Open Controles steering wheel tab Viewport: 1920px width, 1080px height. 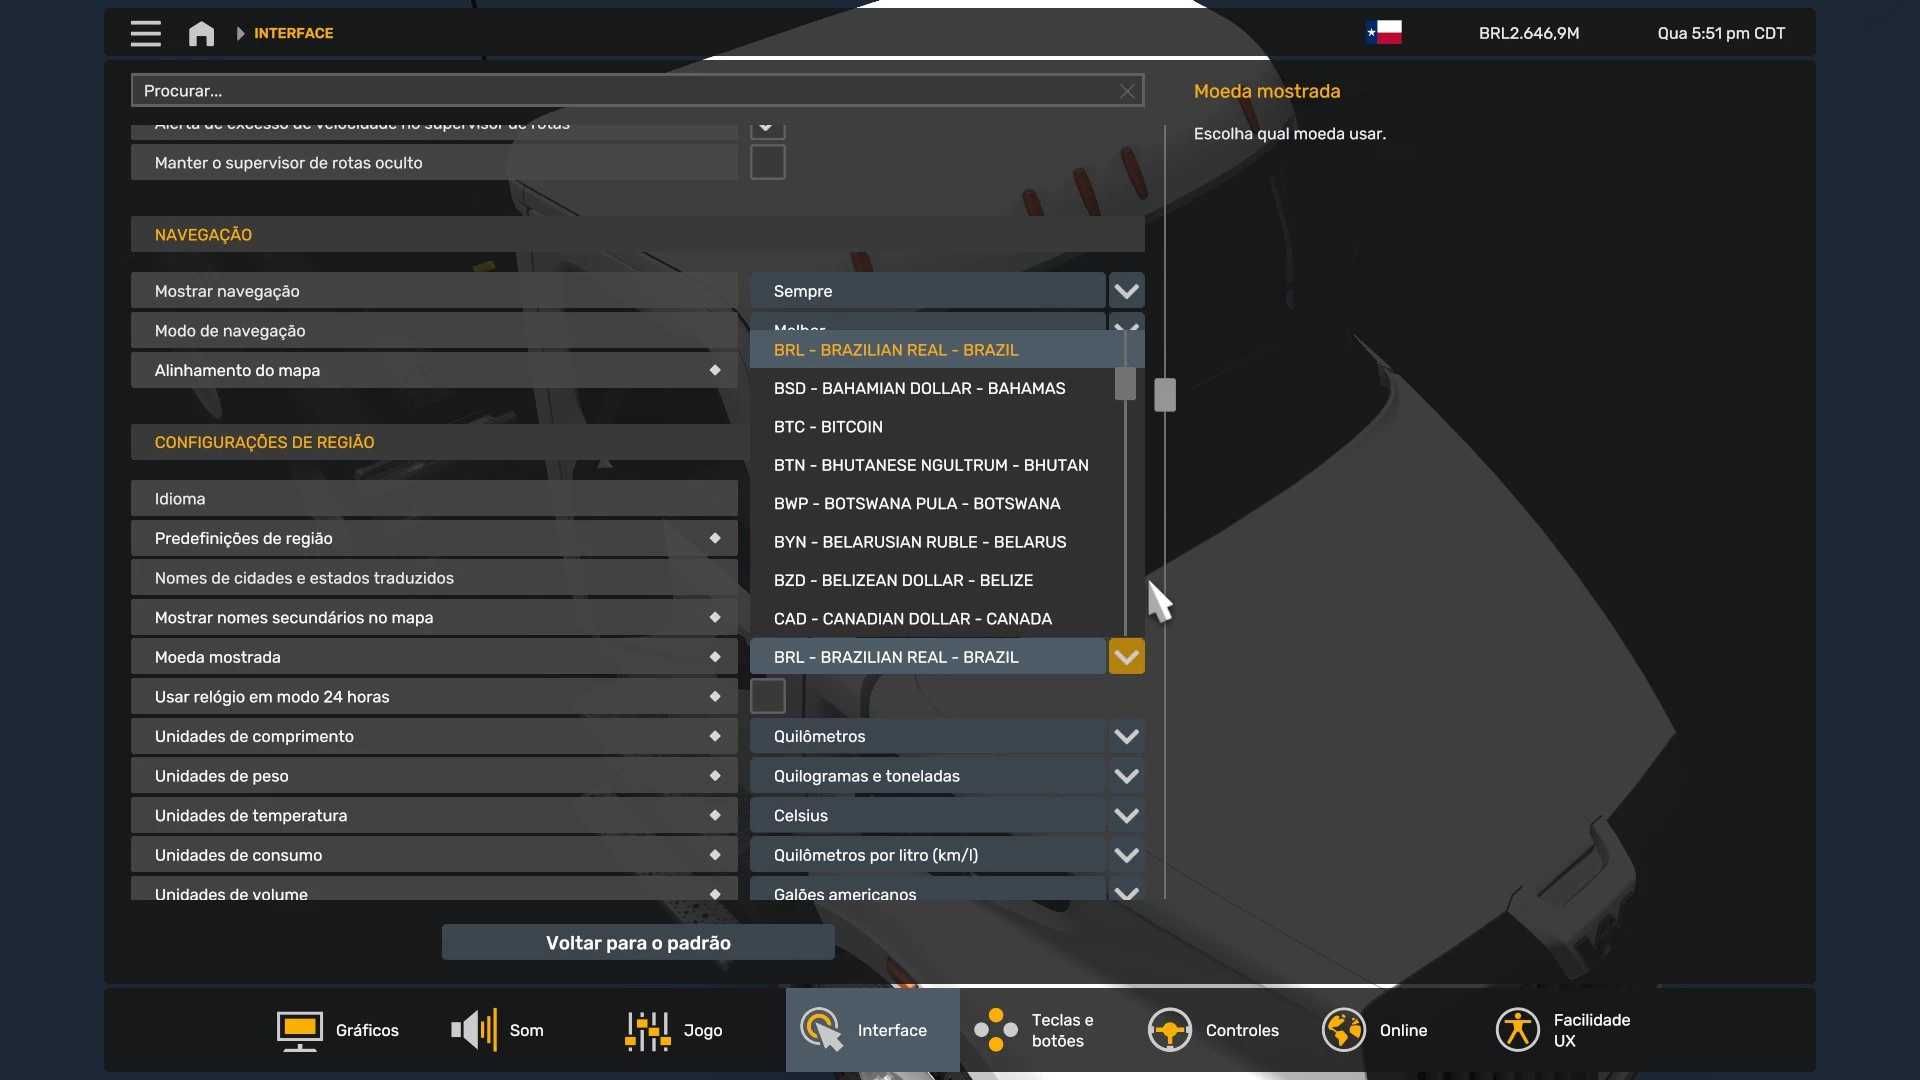pyautogui.click(x=1213, y=1030)
